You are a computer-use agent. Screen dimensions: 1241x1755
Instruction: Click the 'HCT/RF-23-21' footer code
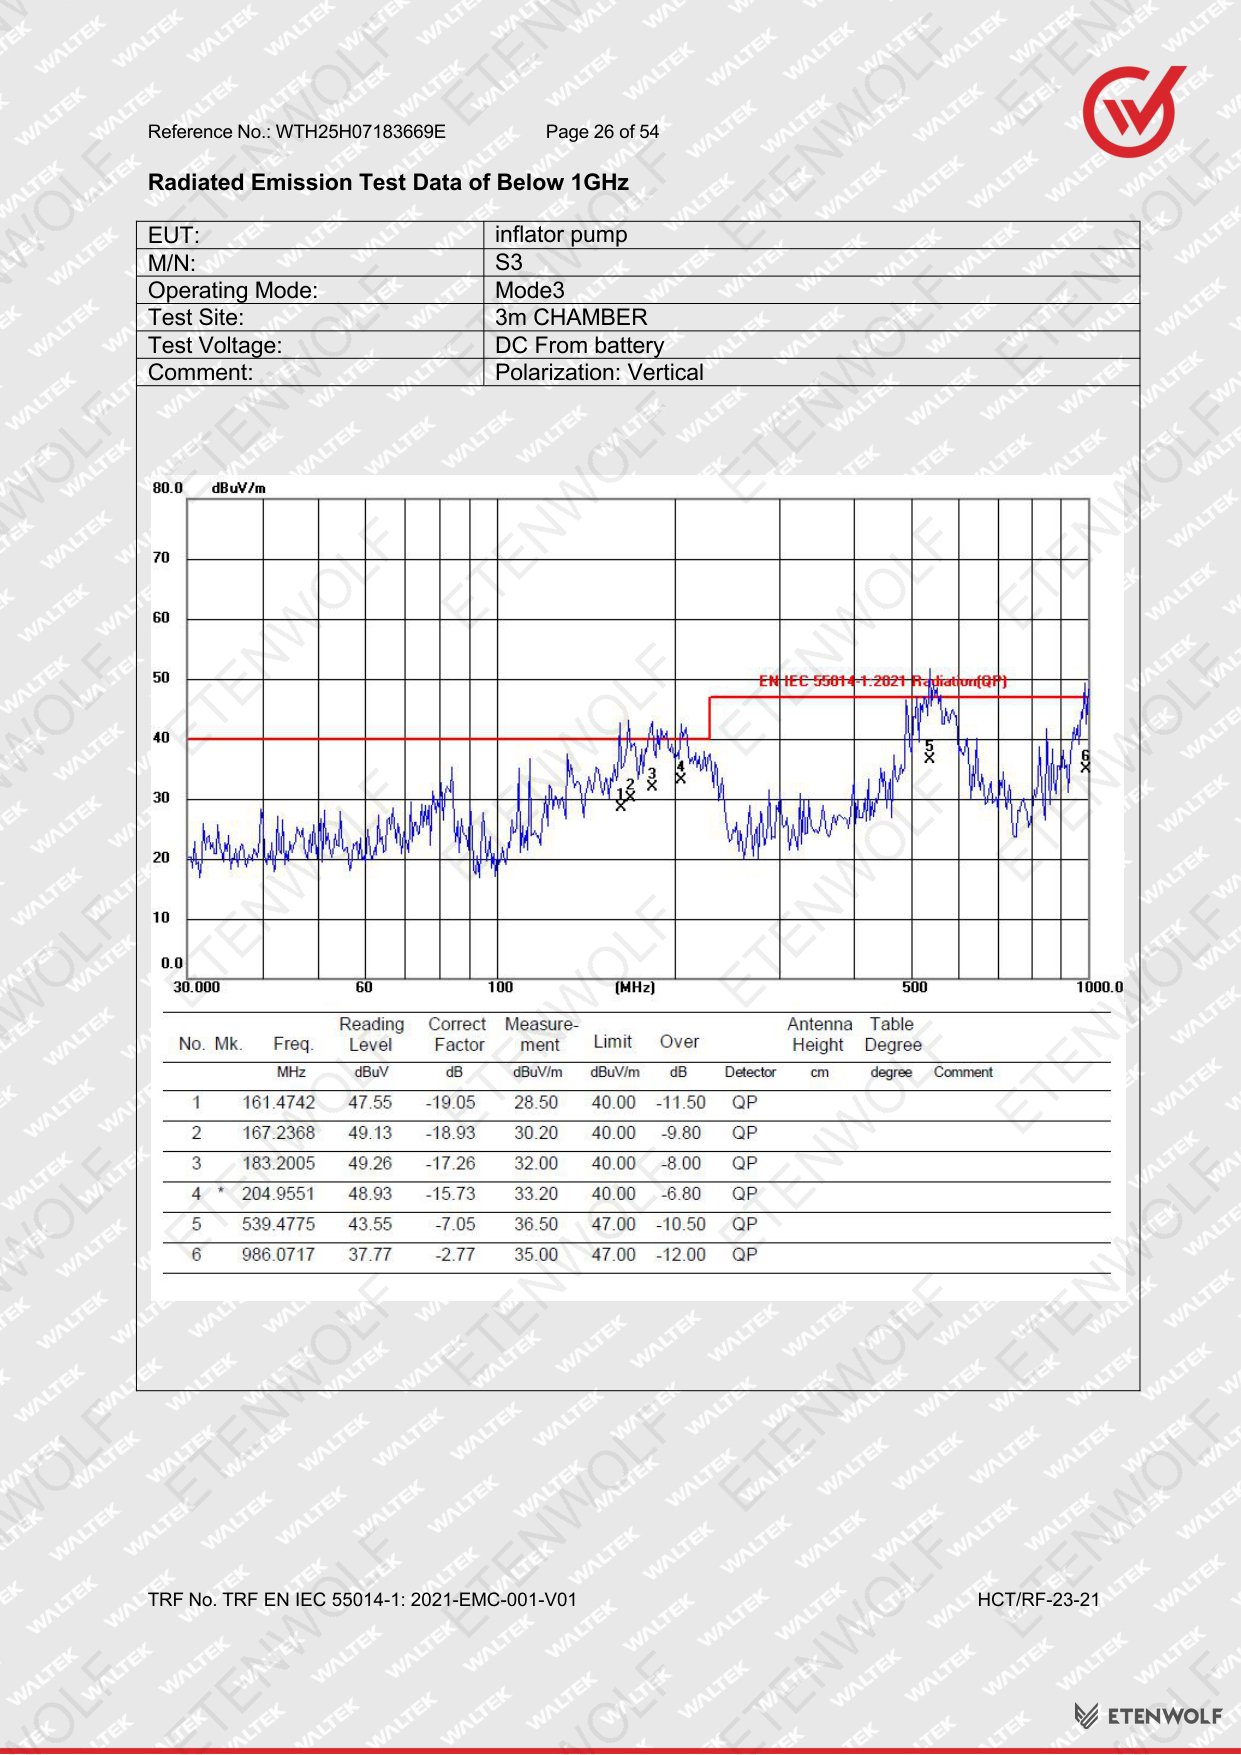click(1038, 1600)
